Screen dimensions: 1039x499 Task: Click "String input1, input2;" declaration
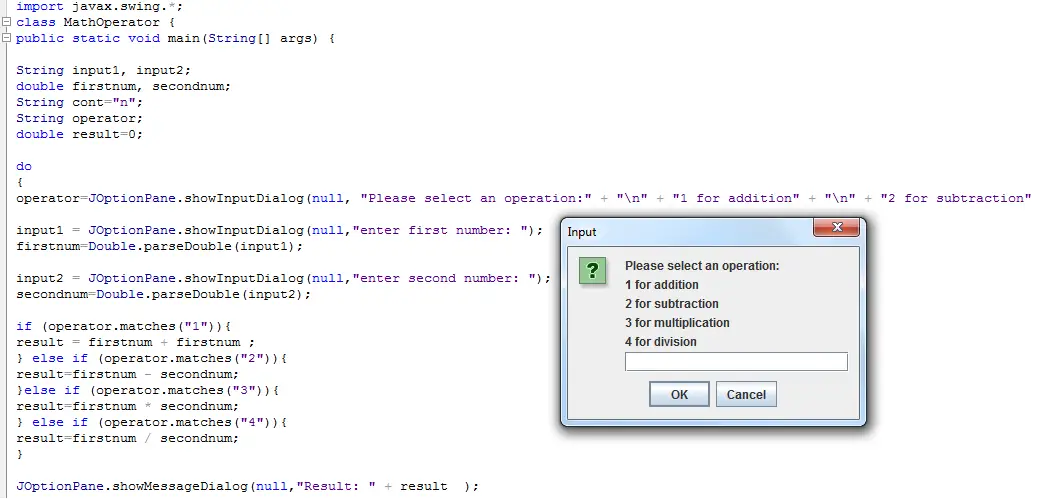coord(103,70)
